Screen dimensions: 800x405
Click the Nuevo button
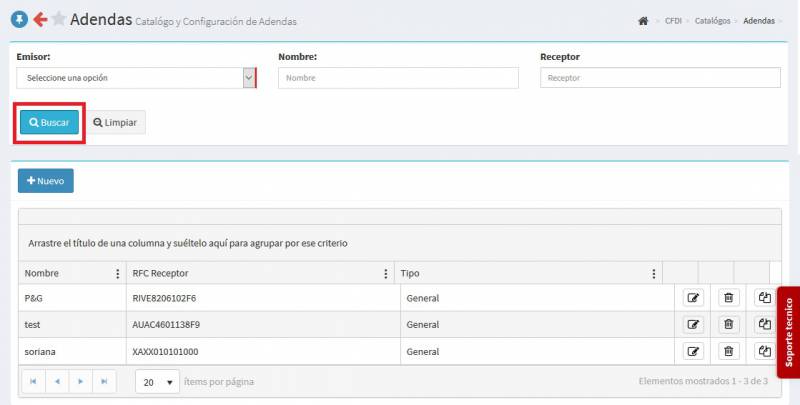point(46,181)
